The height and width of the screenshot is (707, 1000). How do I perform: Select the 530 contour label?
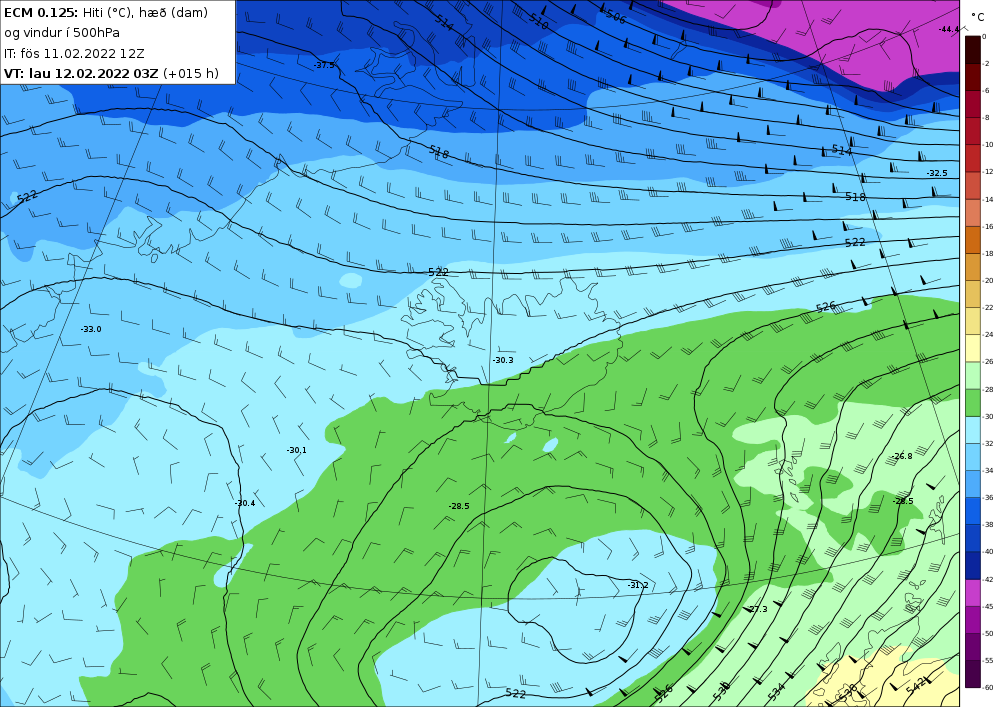[x=722, y=690]
